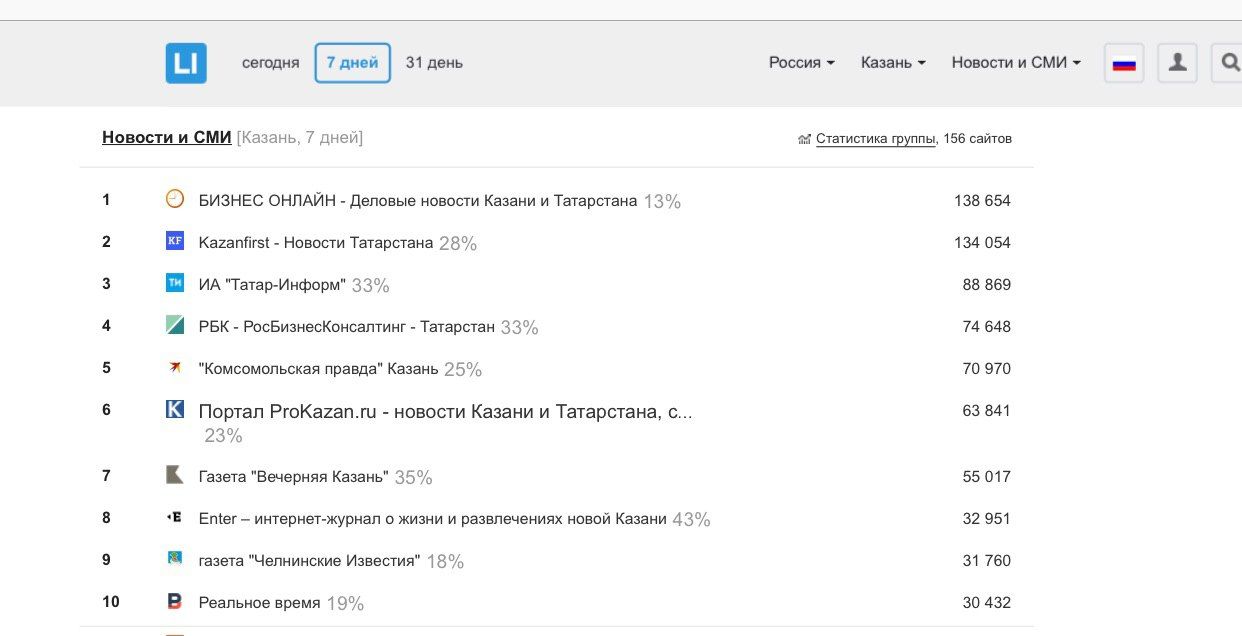
Task: Open the user profile icon
Action: [x=1177, y=63]
